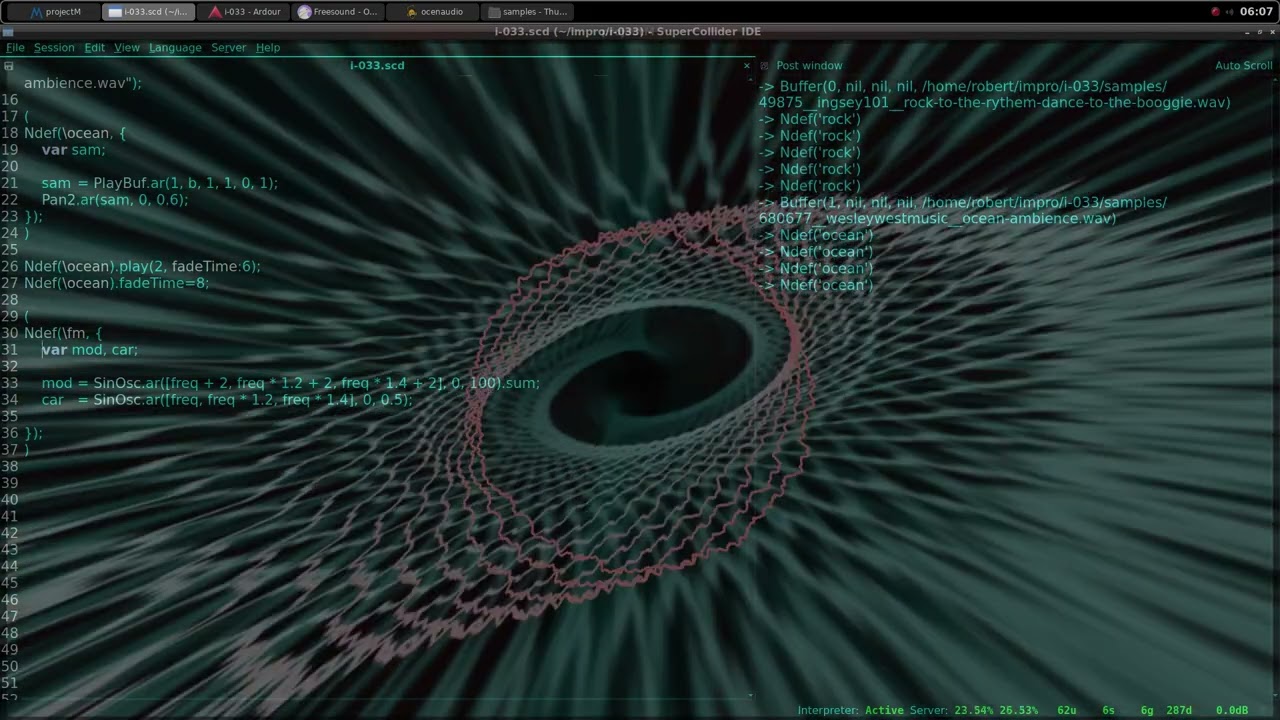Open the Server menu

(228, 47)
